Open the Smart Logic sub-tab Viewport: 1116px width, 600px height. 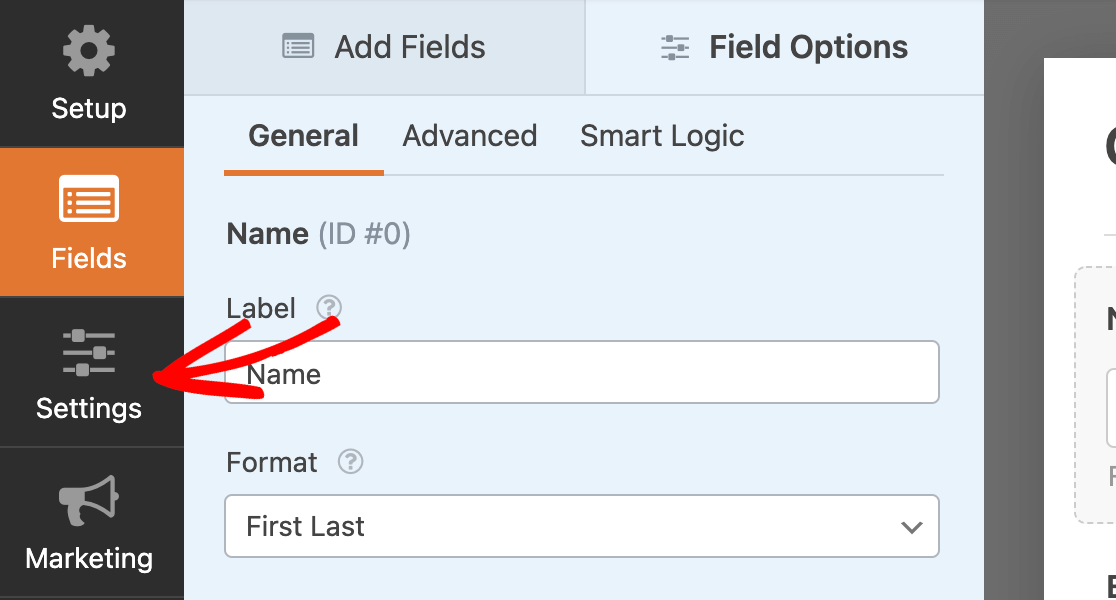pyautogui.click(x=662, y=136)
